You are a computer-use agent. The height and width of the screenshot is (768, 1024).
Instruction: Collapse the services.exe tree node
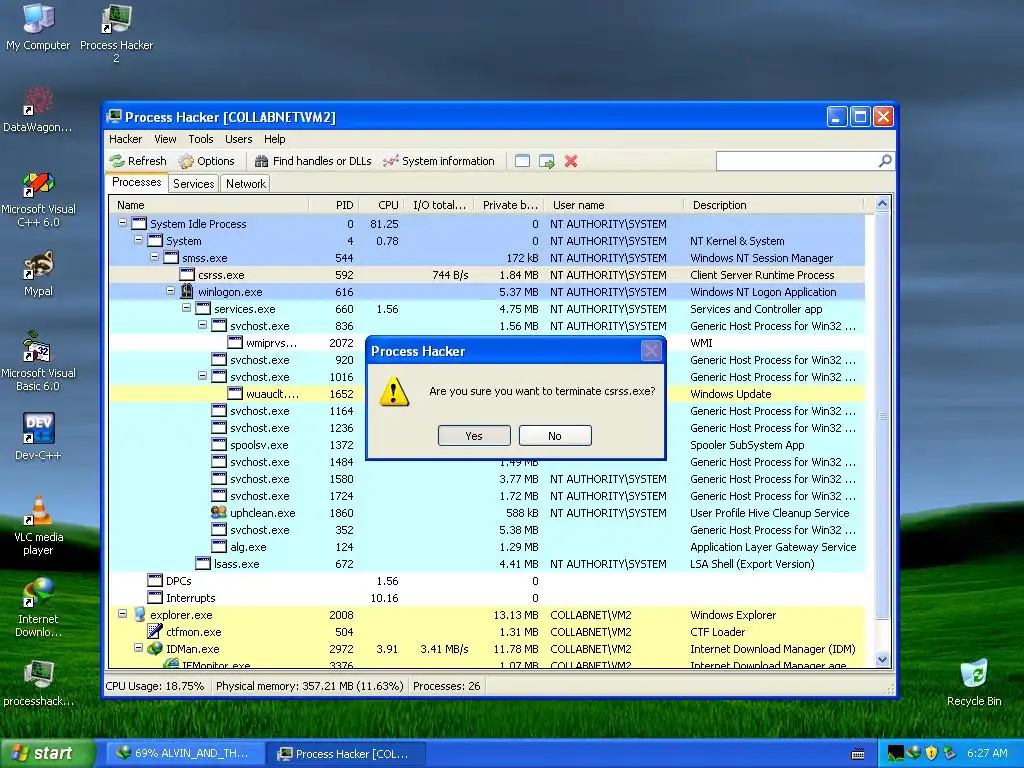point(187,308)
